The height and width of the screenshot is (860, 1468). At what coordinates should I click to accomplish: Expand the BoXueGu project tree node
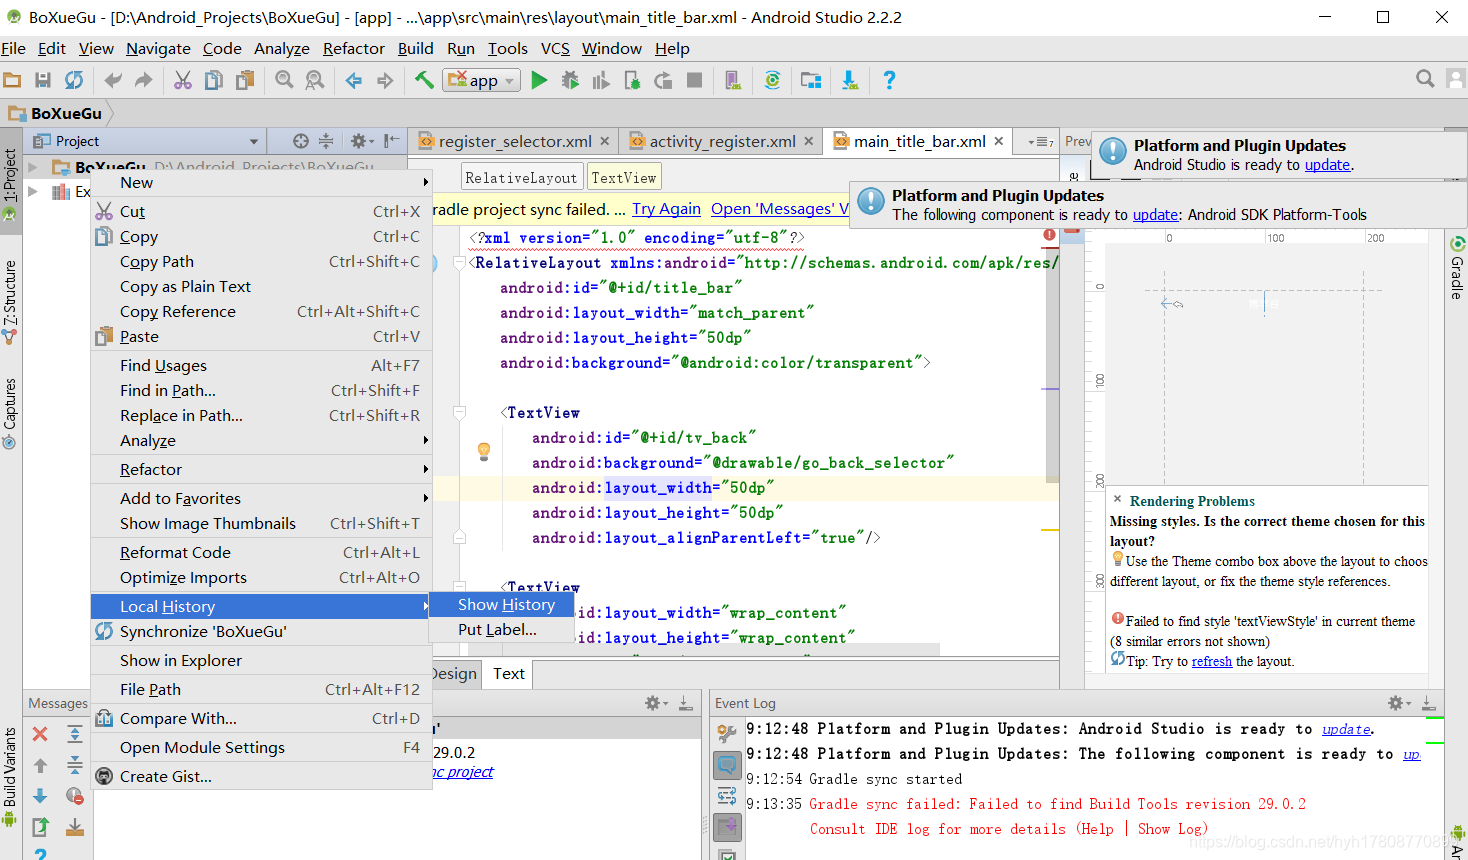pyautogui.click(x=33, y=167)
